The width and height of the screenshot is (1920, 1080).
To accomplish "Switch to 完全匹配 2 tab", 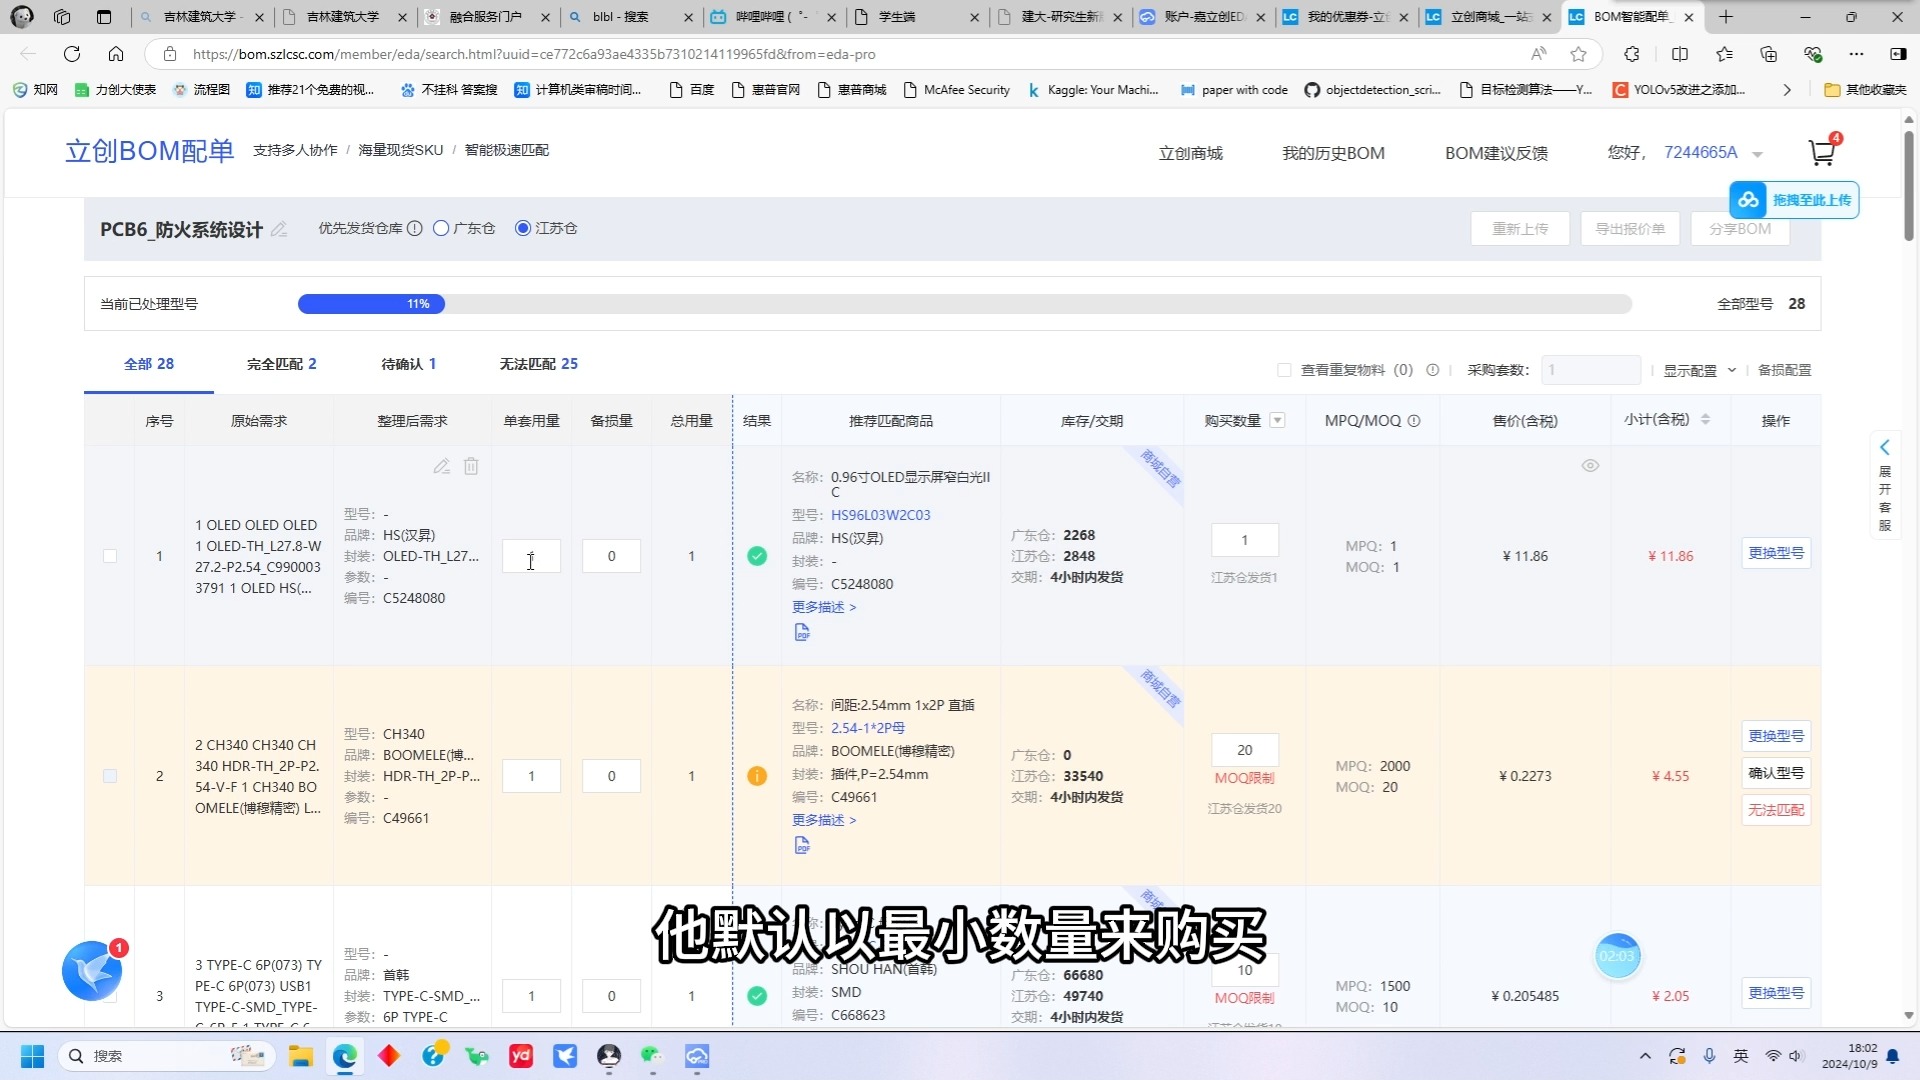I will tap(282, 364).
